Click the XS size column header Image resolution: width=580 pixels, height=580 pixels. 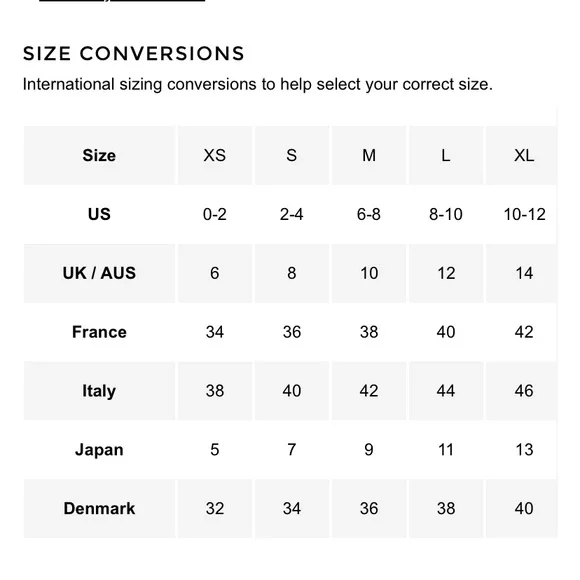tap(215, 155)
